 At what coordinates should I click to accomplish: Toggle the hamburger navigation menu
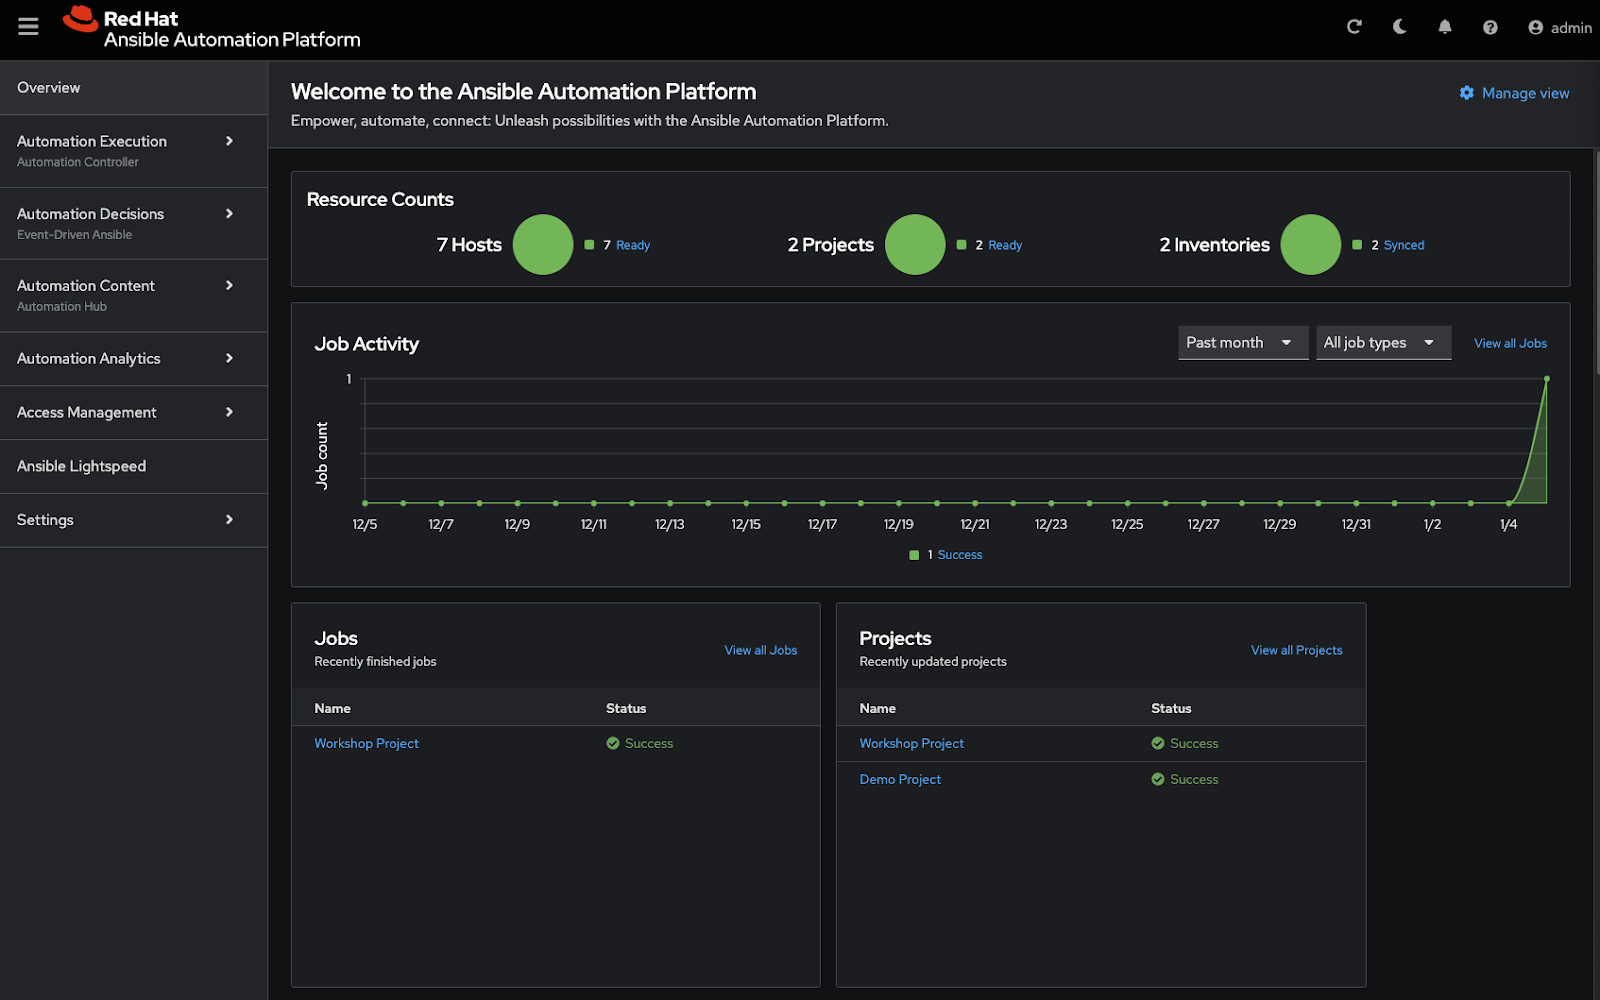28,27
